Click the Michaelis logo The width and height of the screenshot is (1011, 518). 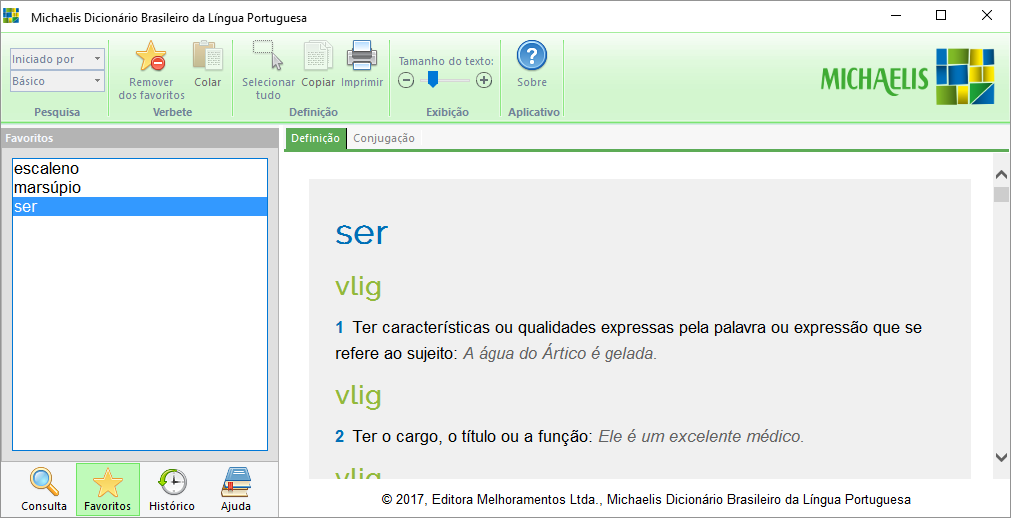pos(908,77)
